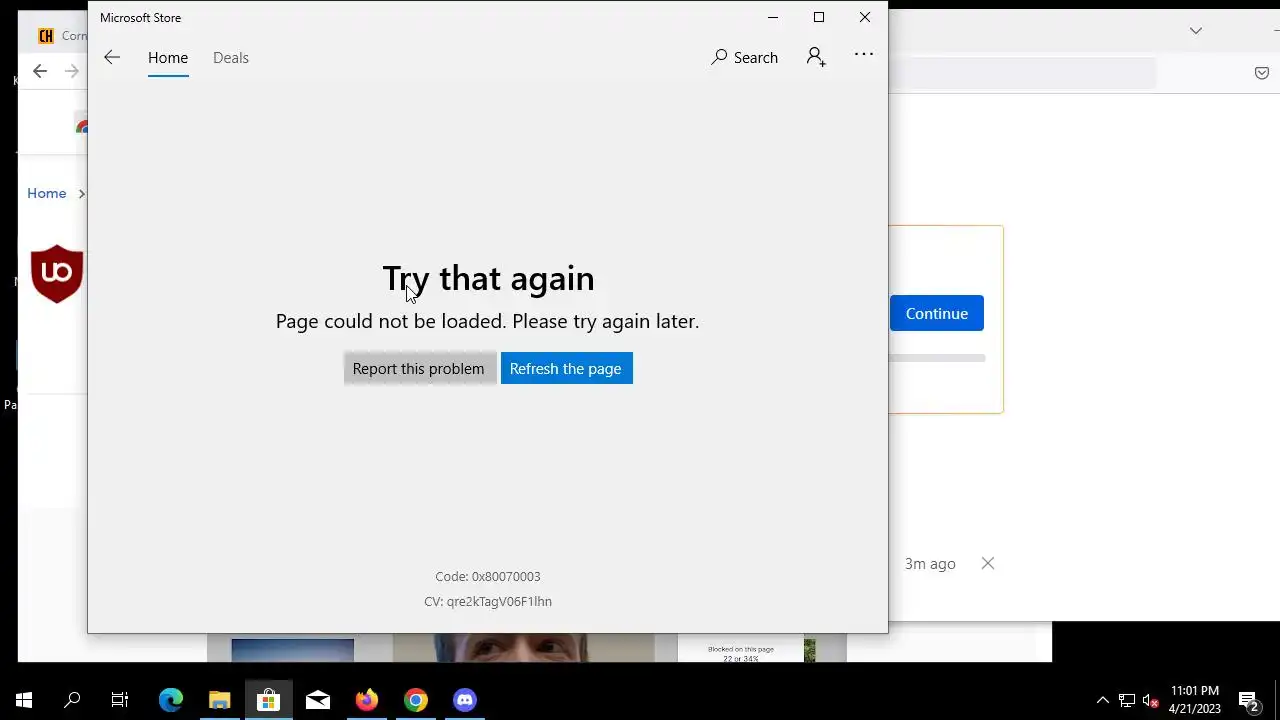Show hidden system tray icons
Viewport: 1280px width, 720px height.
coord(1103,700)
